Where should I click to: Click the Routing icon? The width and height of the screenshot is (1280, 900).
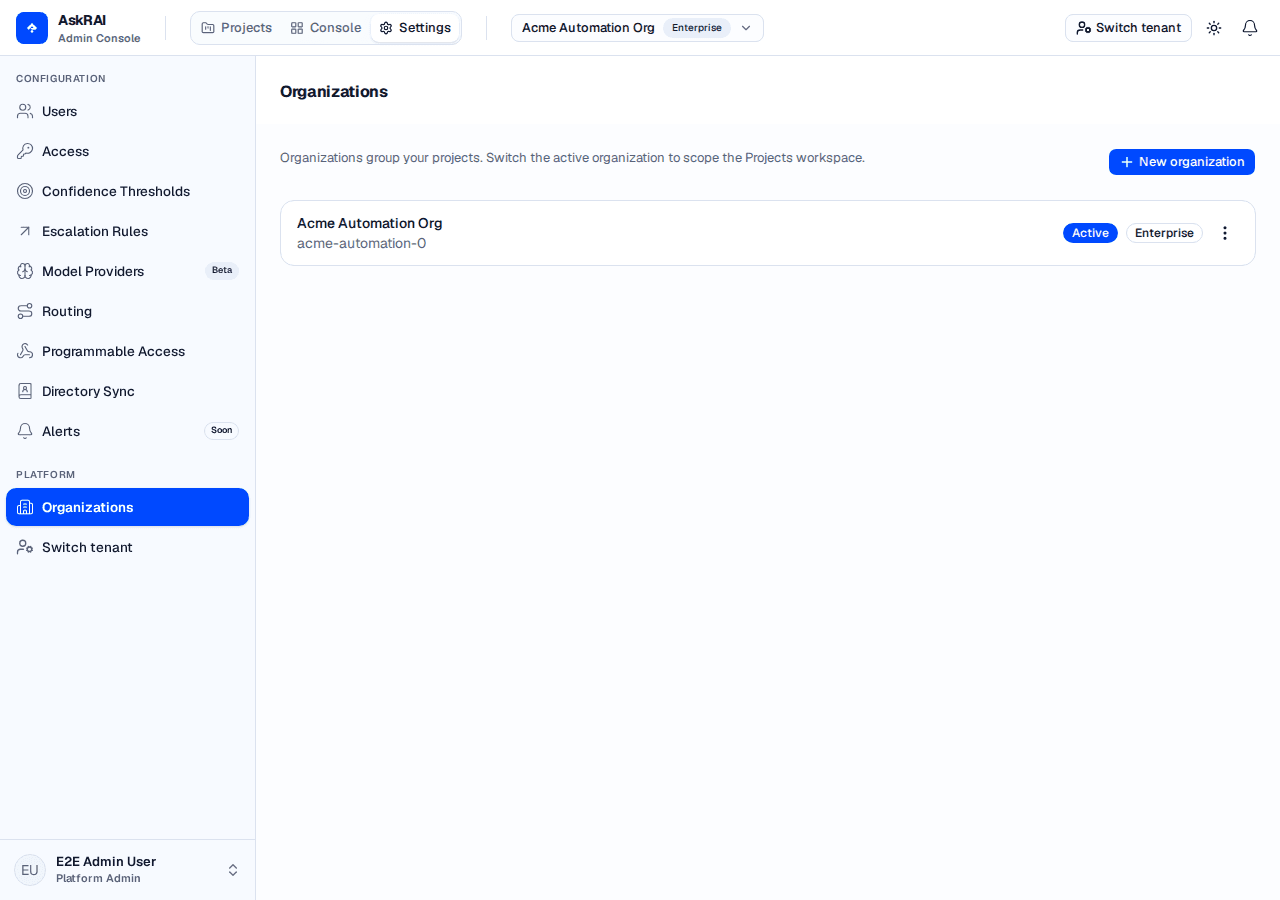point(25,311)
